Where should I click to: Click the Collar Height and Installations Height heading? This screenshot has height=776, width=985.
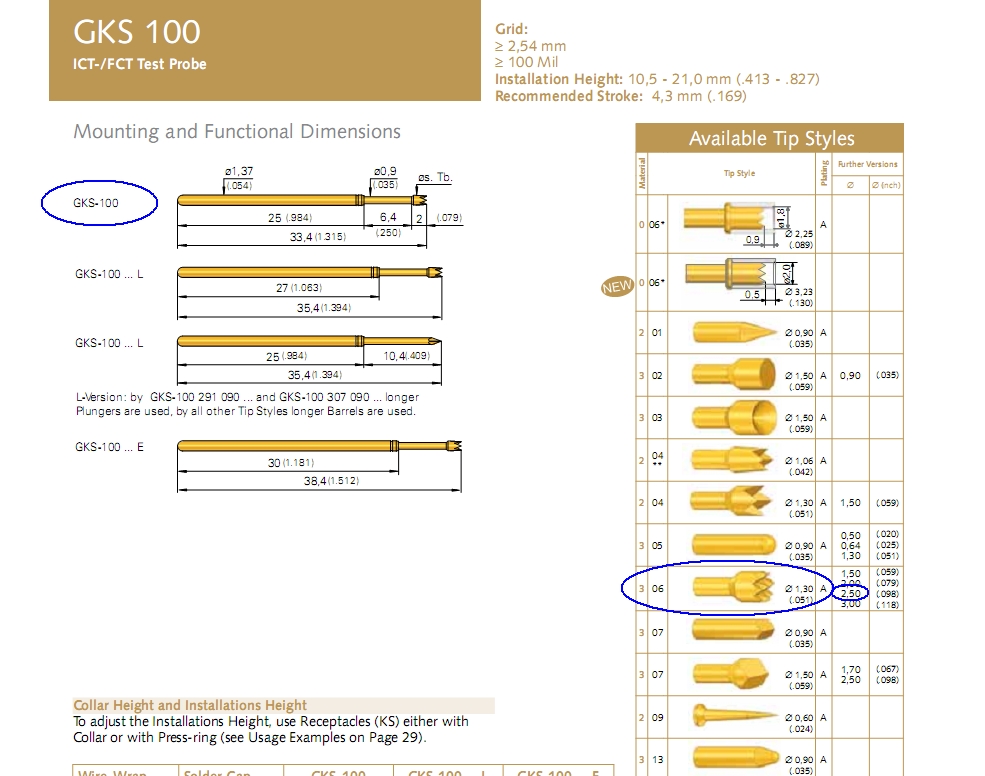[190, 705]
